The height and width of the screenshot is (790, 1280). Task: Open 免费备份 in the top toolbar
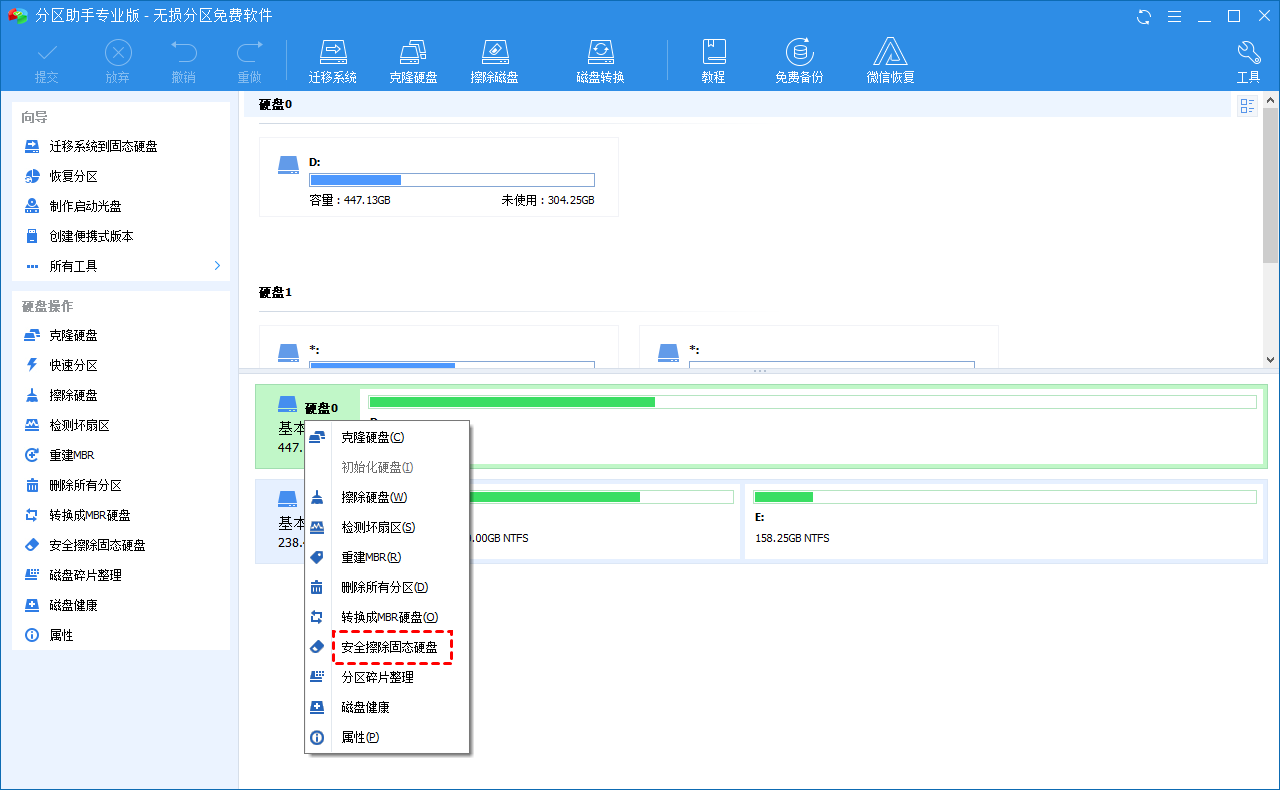pyautogui.click(x=799, y=61)
